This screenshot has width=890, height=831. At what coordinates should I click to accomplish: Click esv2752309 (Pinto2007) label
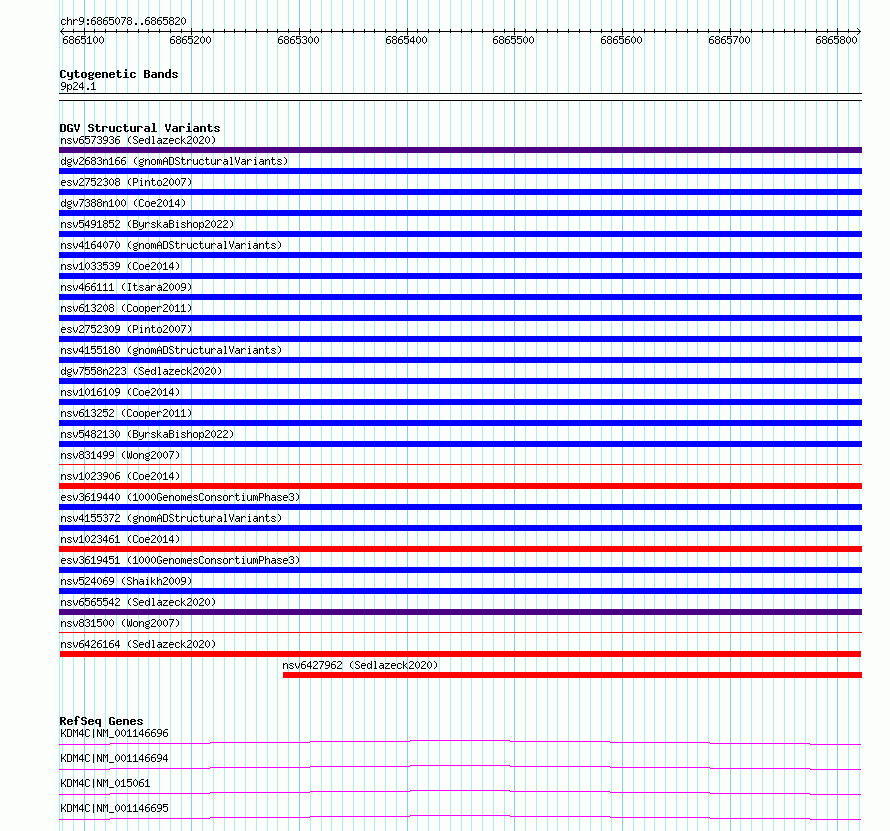[x=126, y=329]
